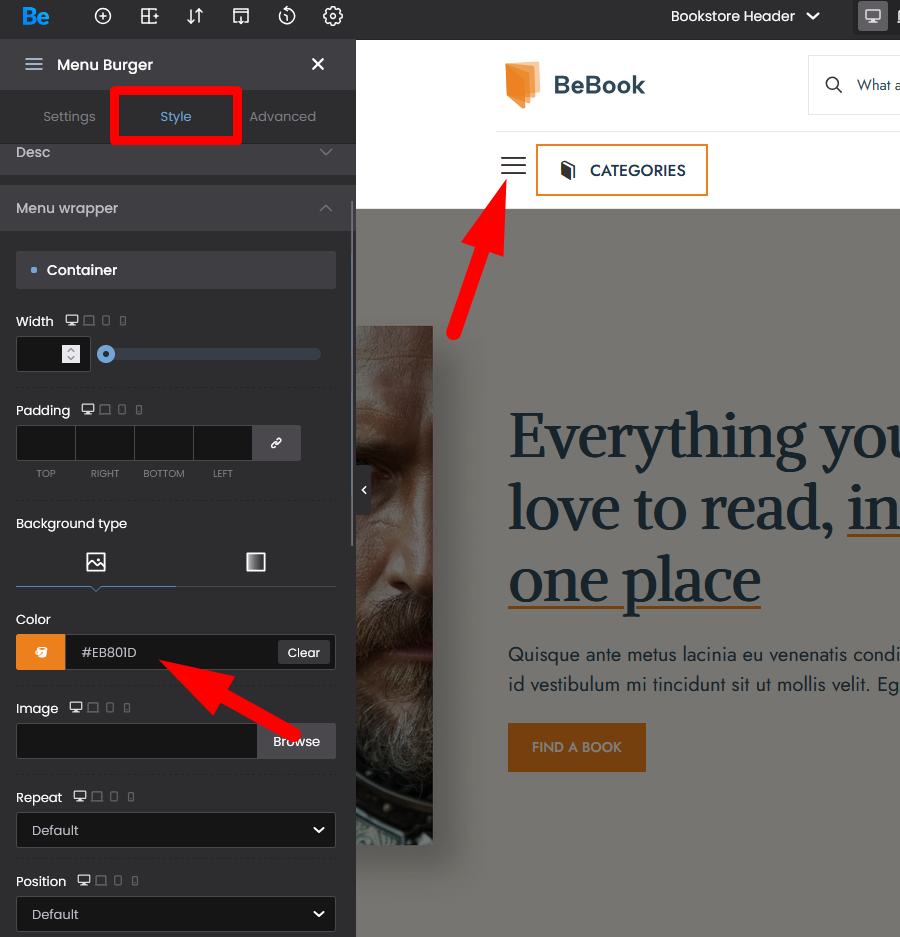Select tablet device for Image

tap(110, 708)
